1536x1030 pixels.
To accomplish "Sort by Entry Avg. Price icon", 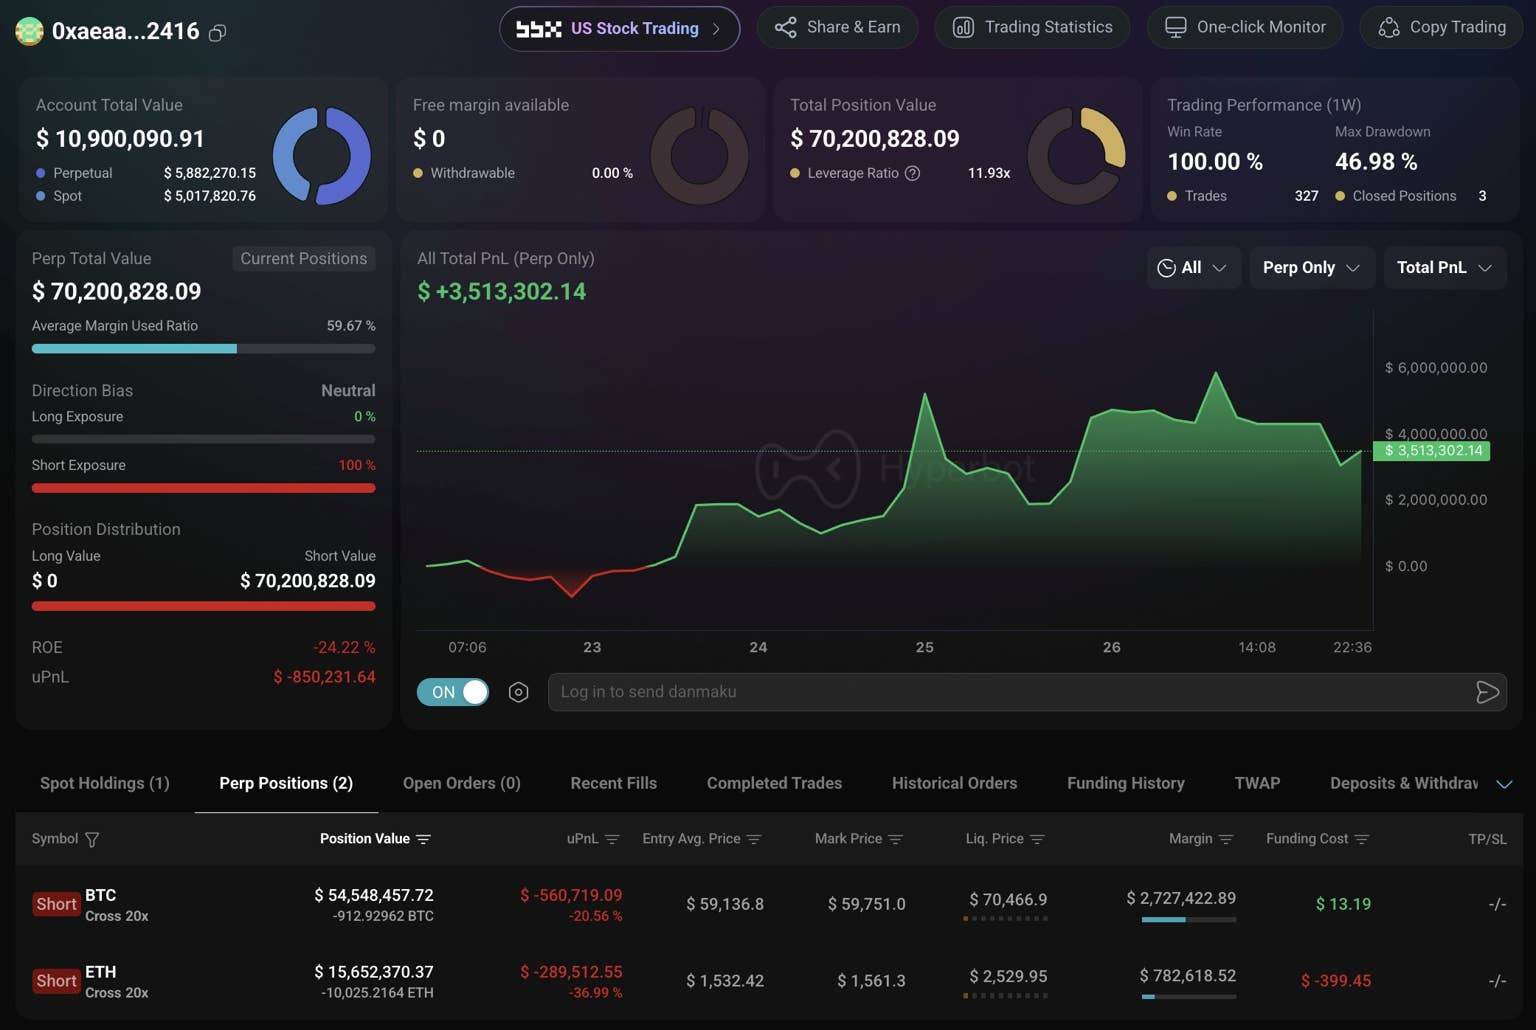I will (x=754, y=839).
